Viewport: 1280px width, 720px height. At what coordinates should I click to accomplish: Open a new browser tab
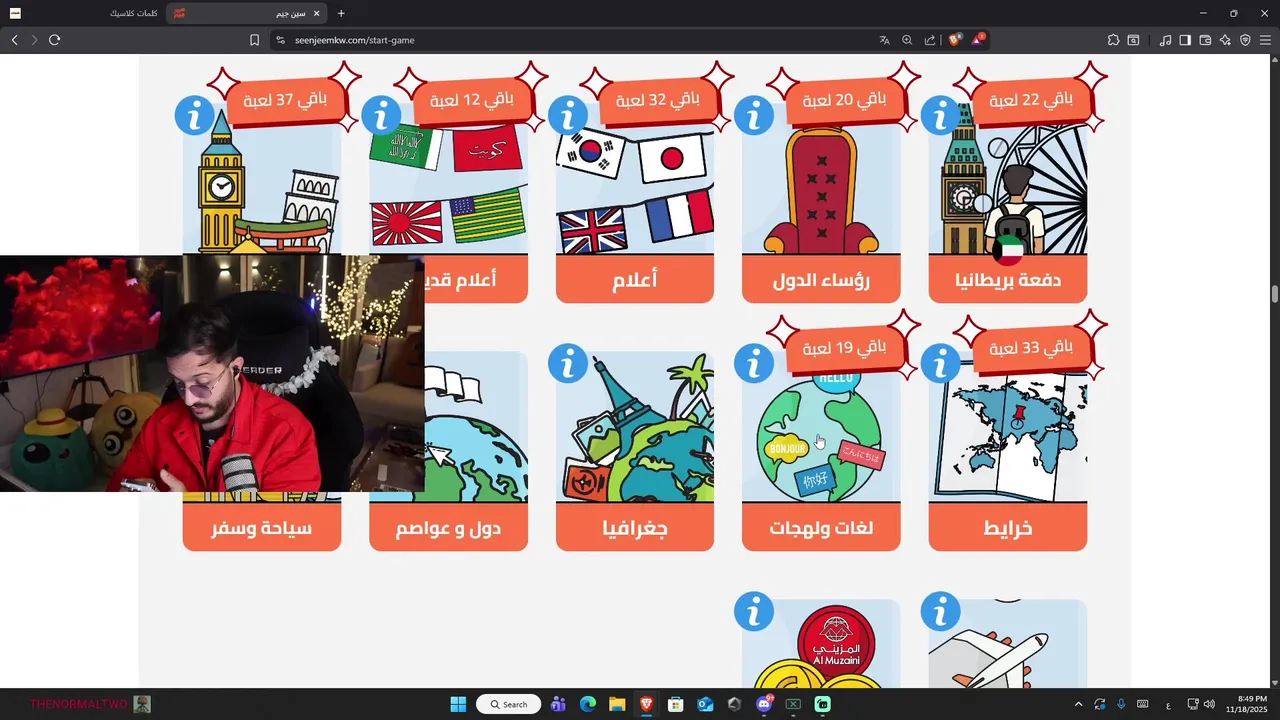[341, 13]
